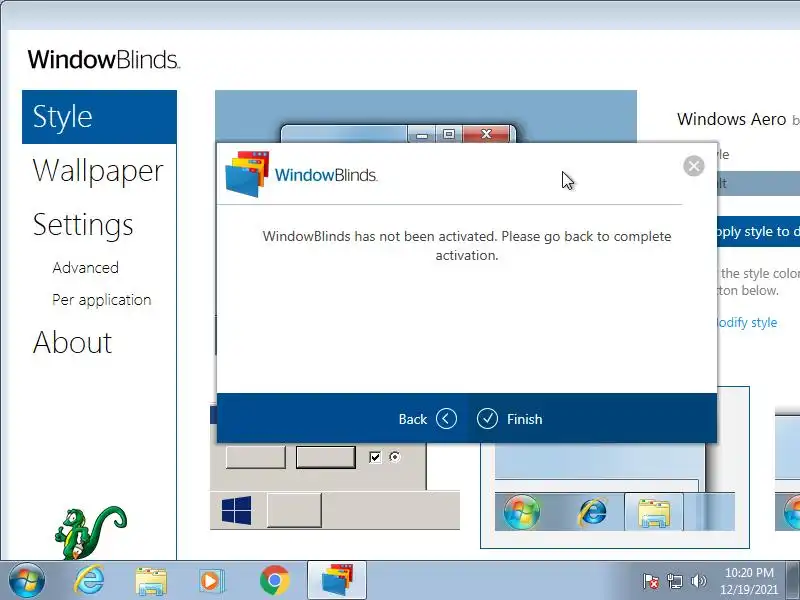Select the Style tab in WindowBlinds sidebar

99,117
